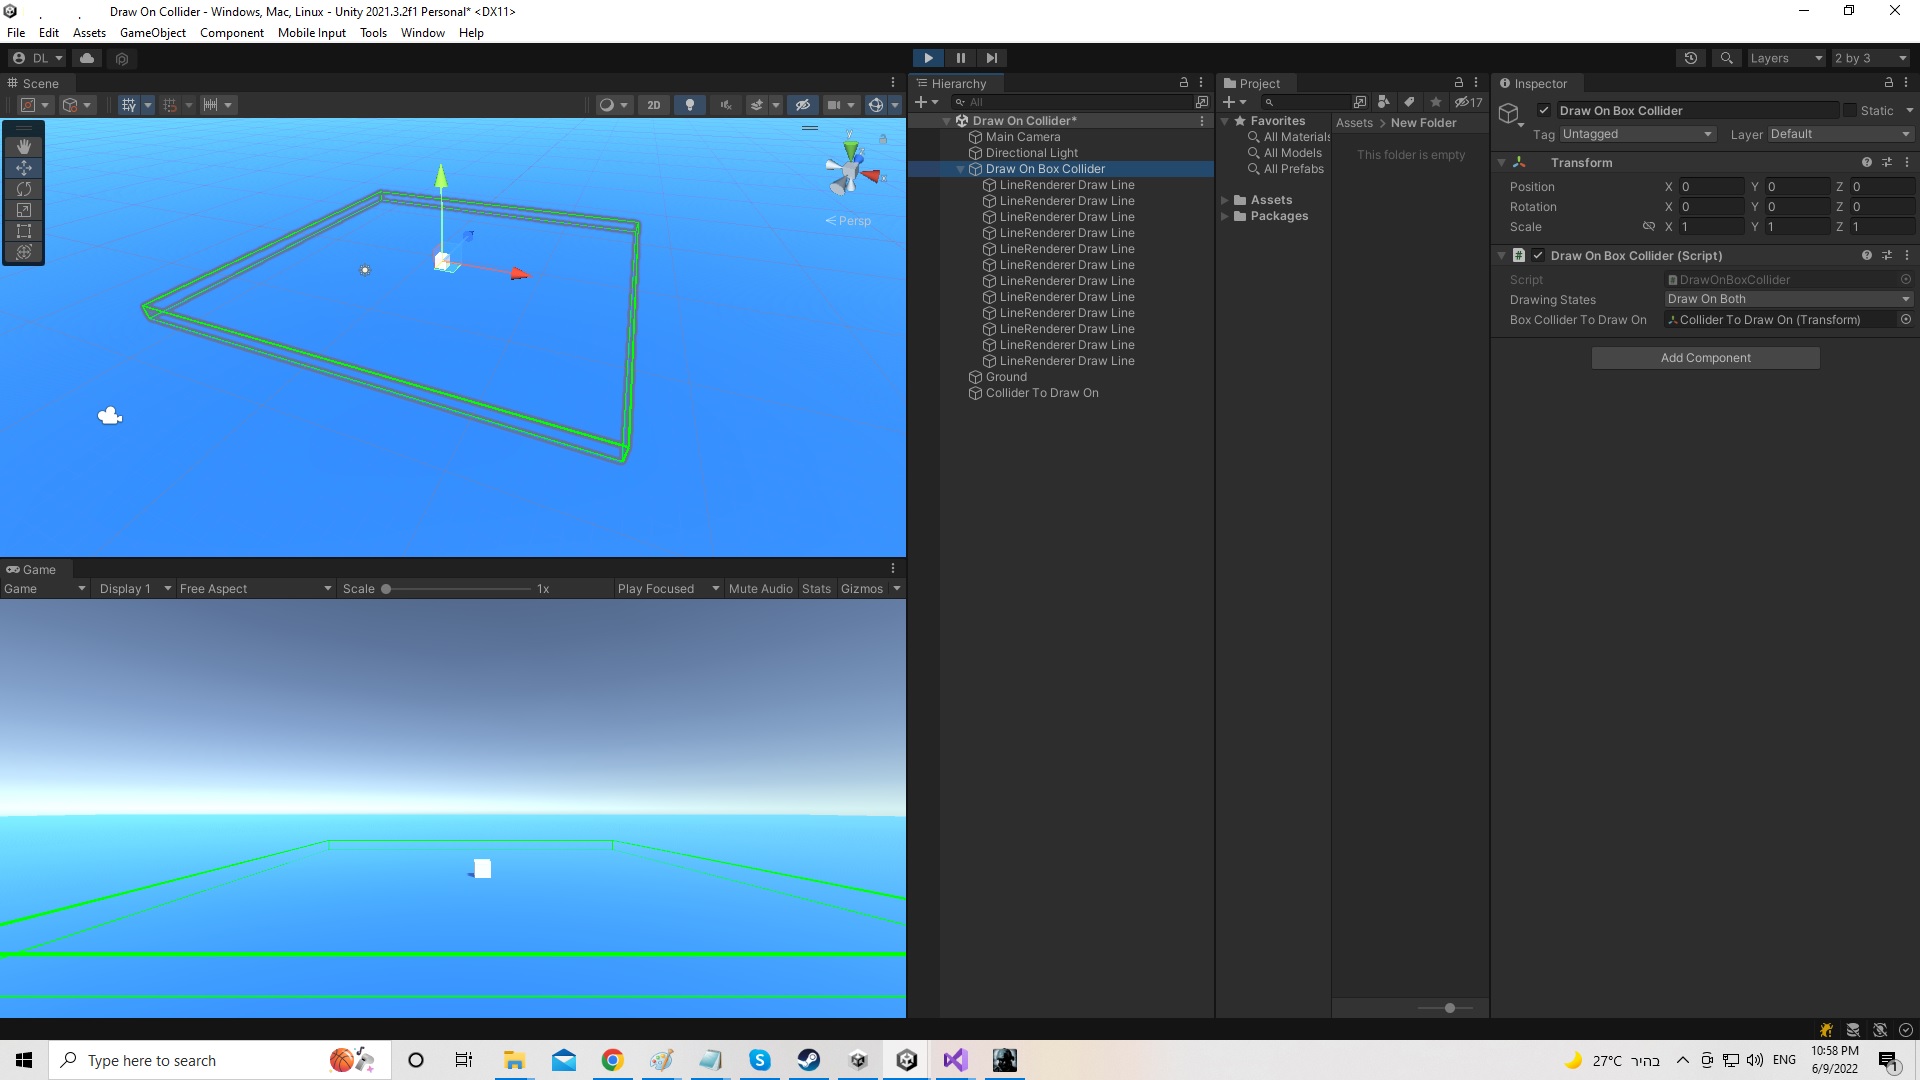Screen dimensions: 1920x1080
Task: Enable the Static checkbox
Action: (1850, 111)
